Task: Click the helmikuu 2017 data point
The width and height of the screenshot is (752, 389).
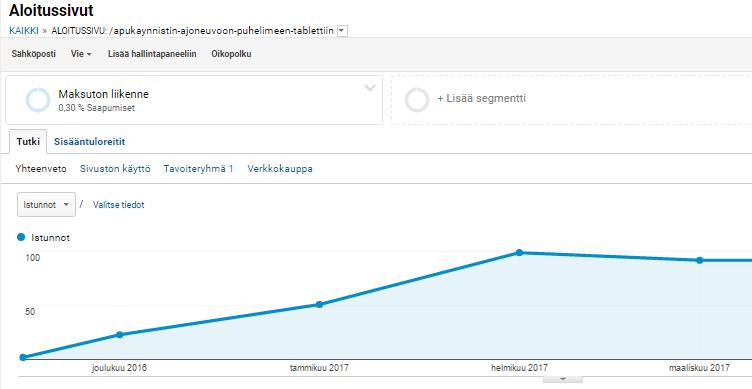Action: (519, 252)
